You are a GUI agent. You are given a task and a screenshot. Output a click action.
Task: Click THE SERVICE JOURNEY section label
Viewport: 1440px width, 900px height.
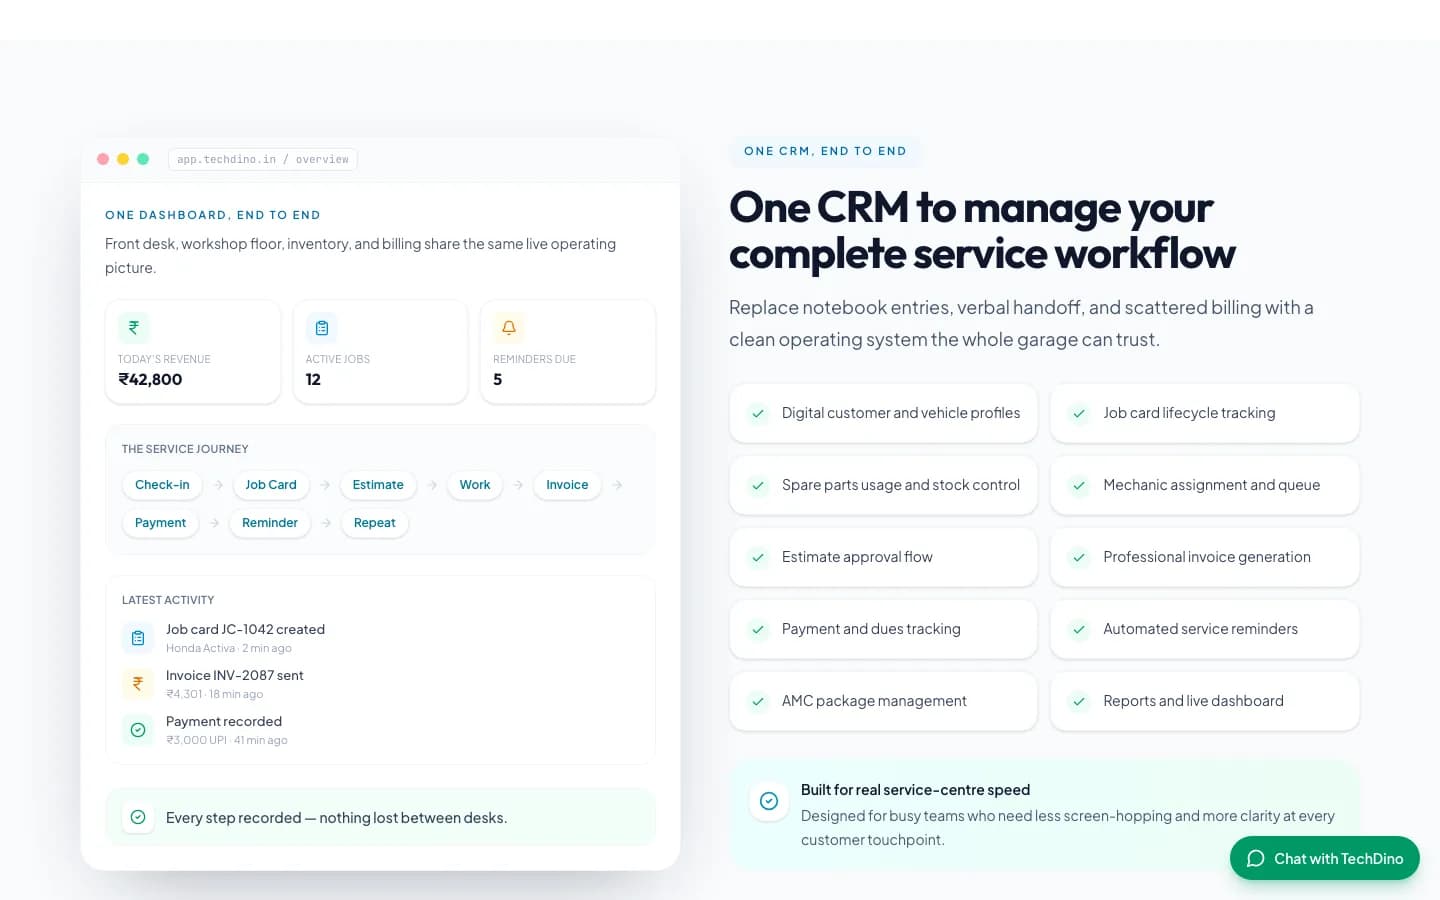[185, 449]
